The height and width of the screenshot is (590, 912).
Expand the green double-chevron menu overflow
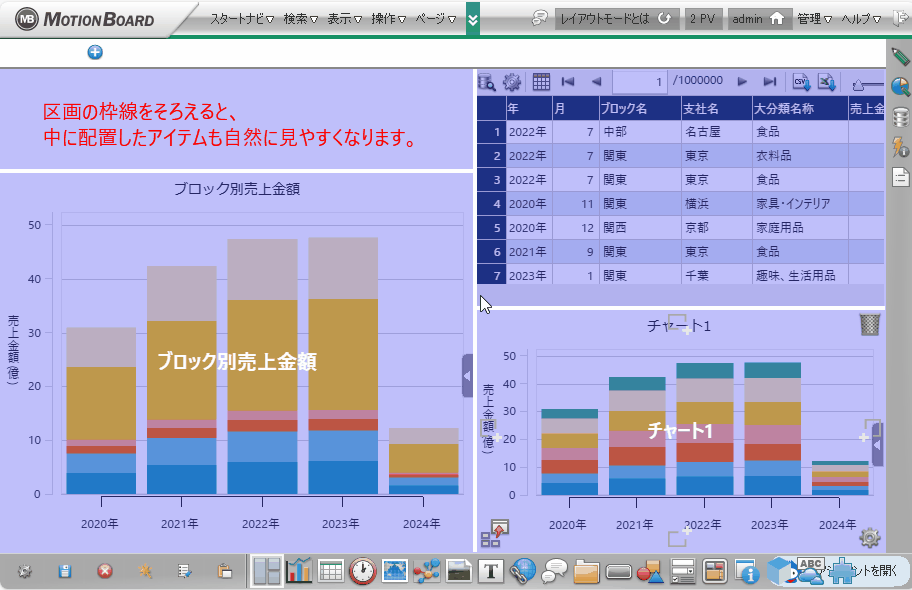pyautogui.click(x=473, y=19)
